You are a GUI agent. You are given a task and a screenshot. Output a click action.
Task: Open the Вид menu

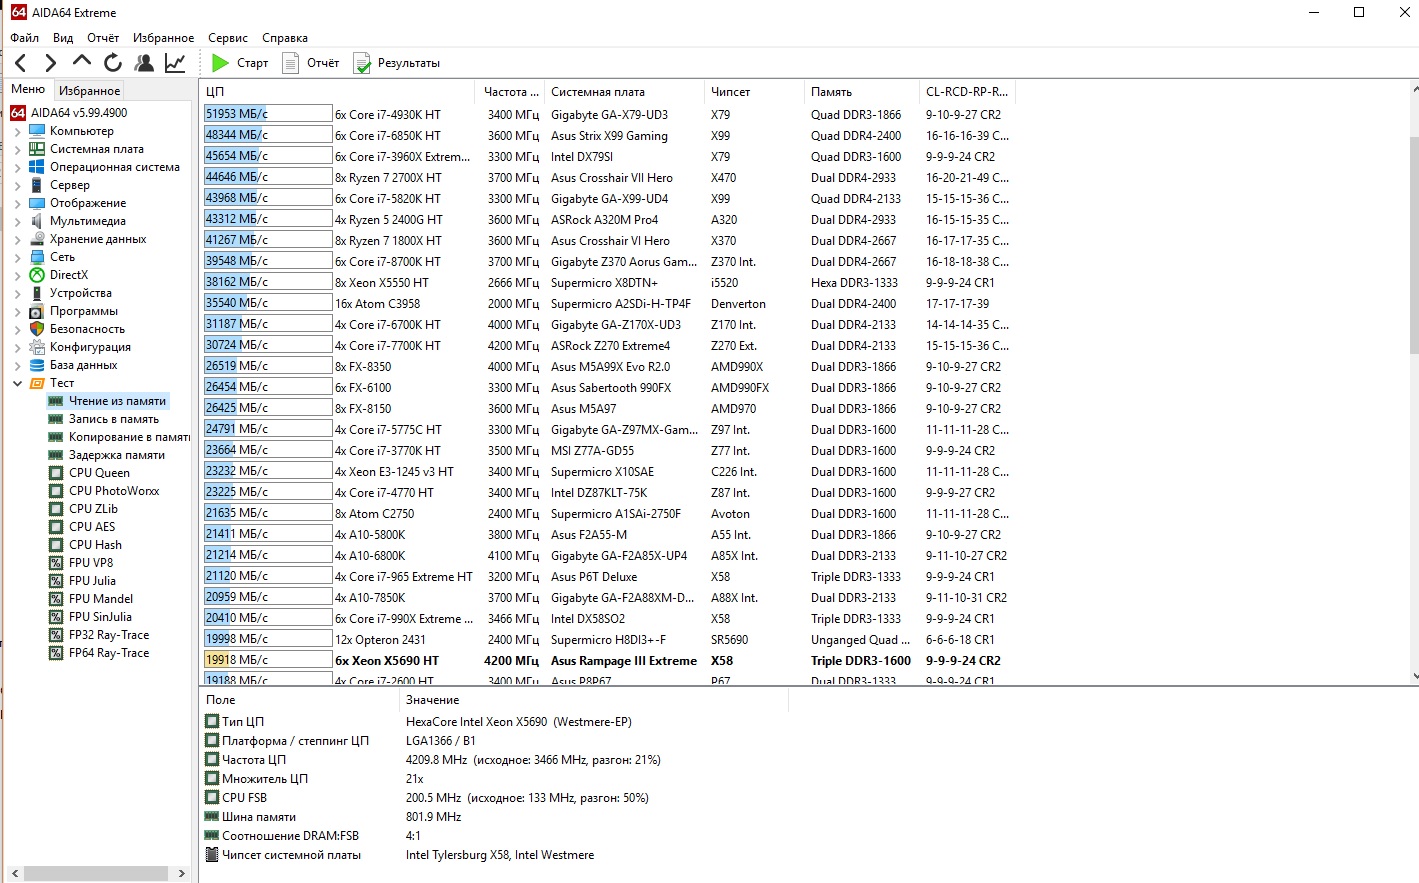(63, 38)
